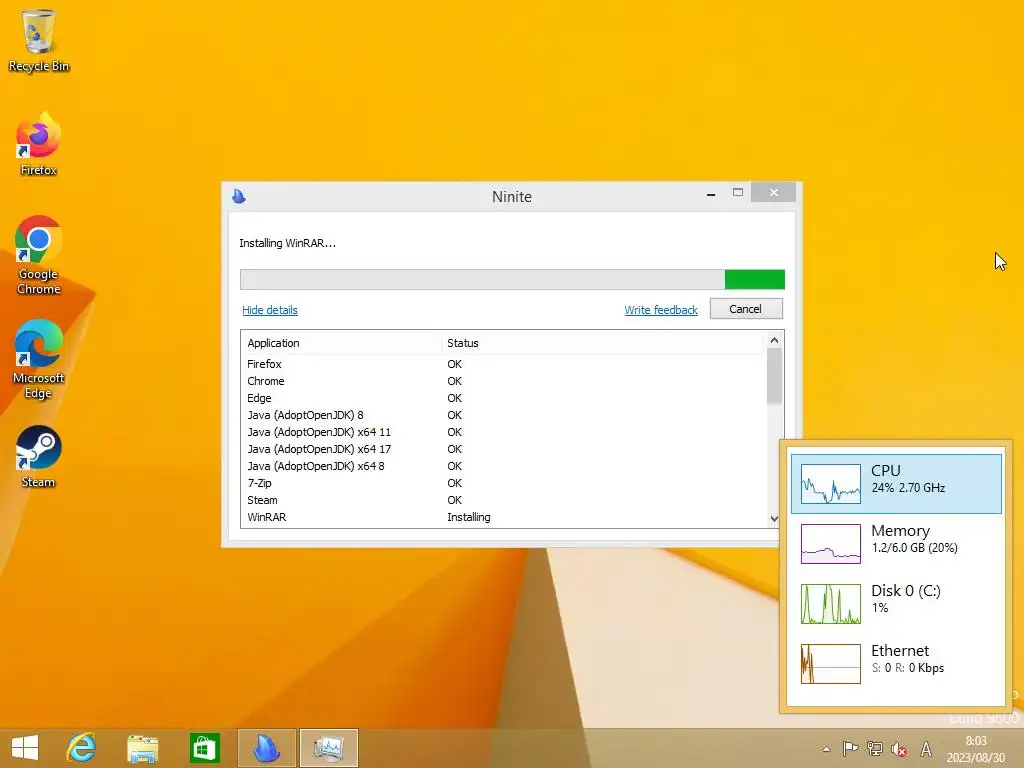Select the Java (AdoptOpenJDK) x64 11 row
Screen dimensions: 1024x768
pos(503,432)
